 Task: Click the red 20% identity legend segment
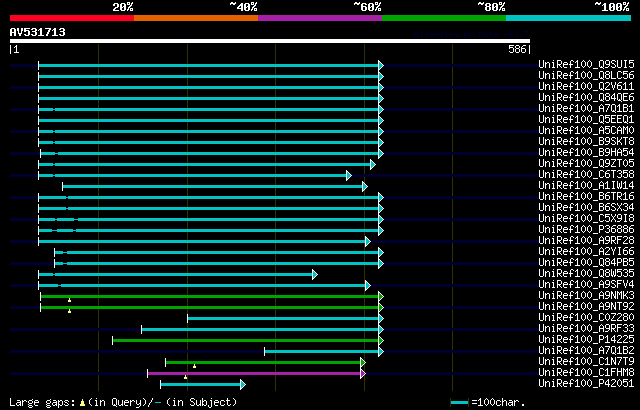pyautogui.click(x=72, y=18)
